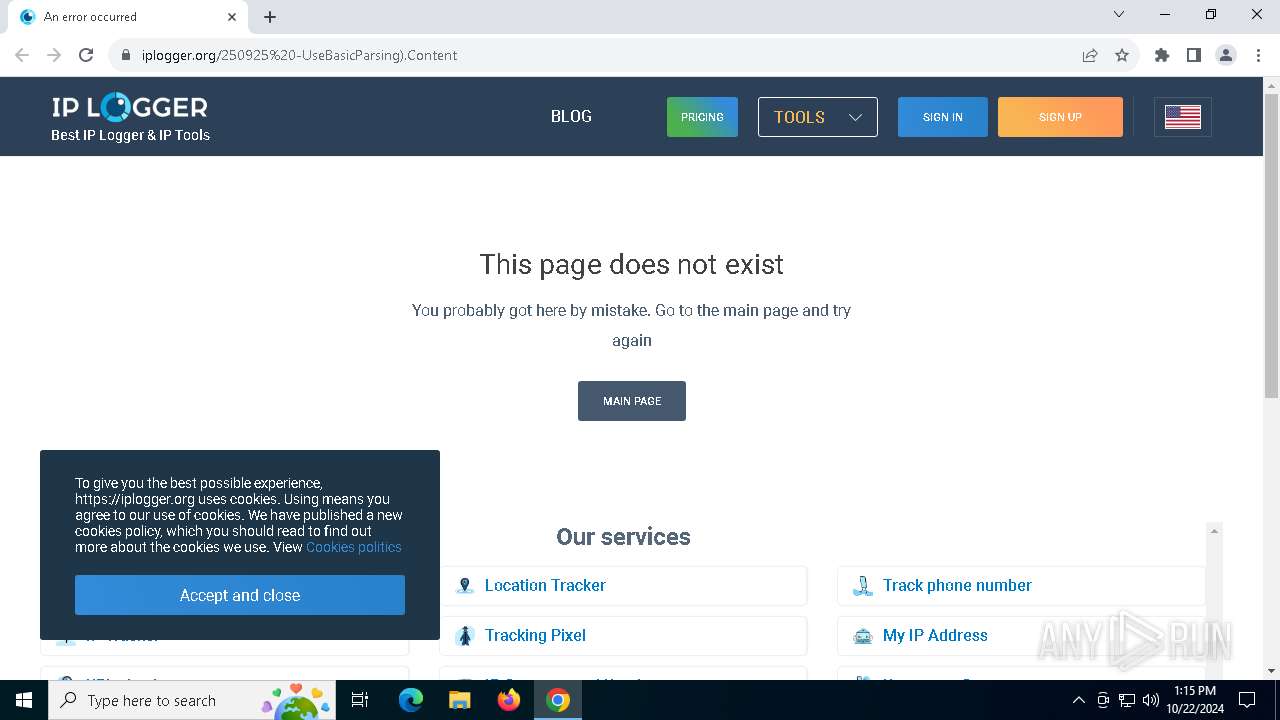Share this page icon
This screenshot has width=1280, height=720.
point(1090,55)
